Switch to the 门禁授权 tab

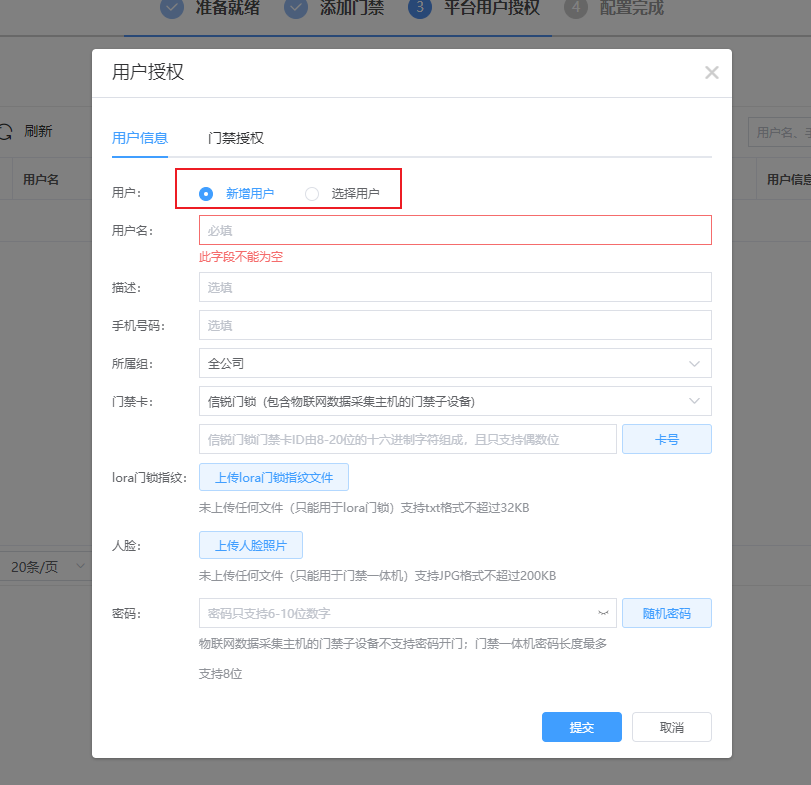236,138
